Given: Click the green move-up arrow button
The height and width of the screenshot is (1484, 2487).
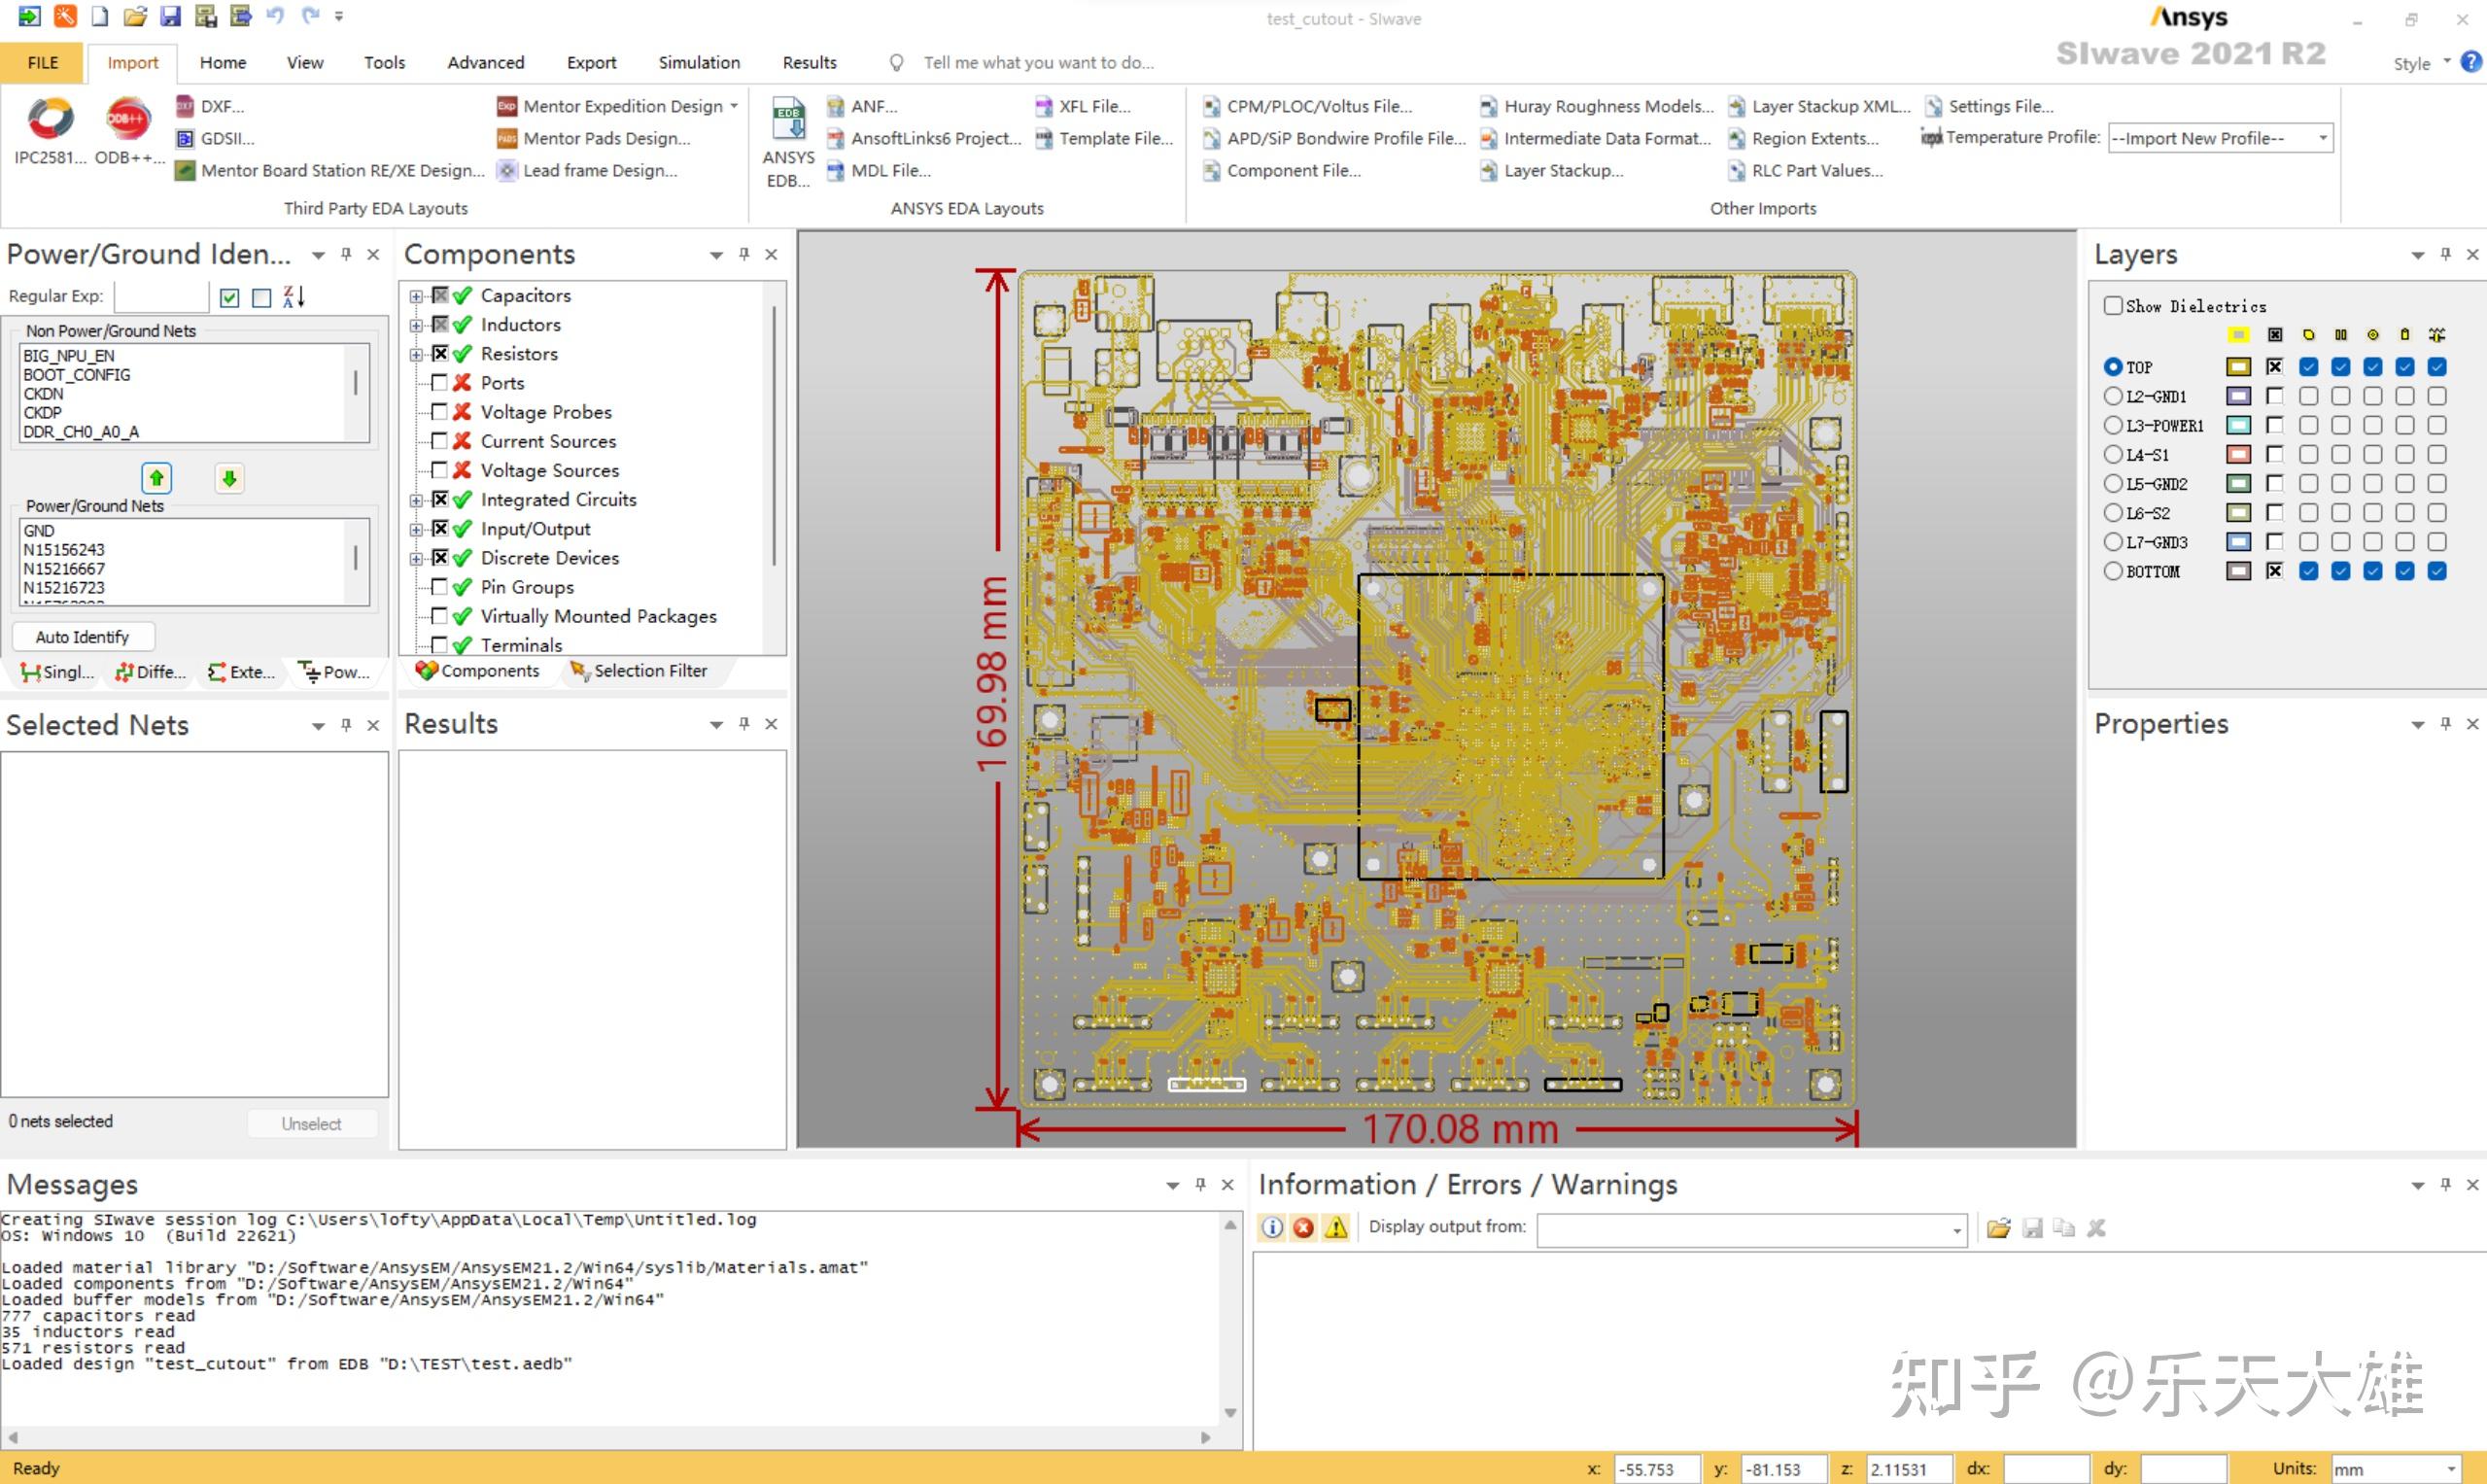Looking at the screenshot, I should tap(156, 479).
